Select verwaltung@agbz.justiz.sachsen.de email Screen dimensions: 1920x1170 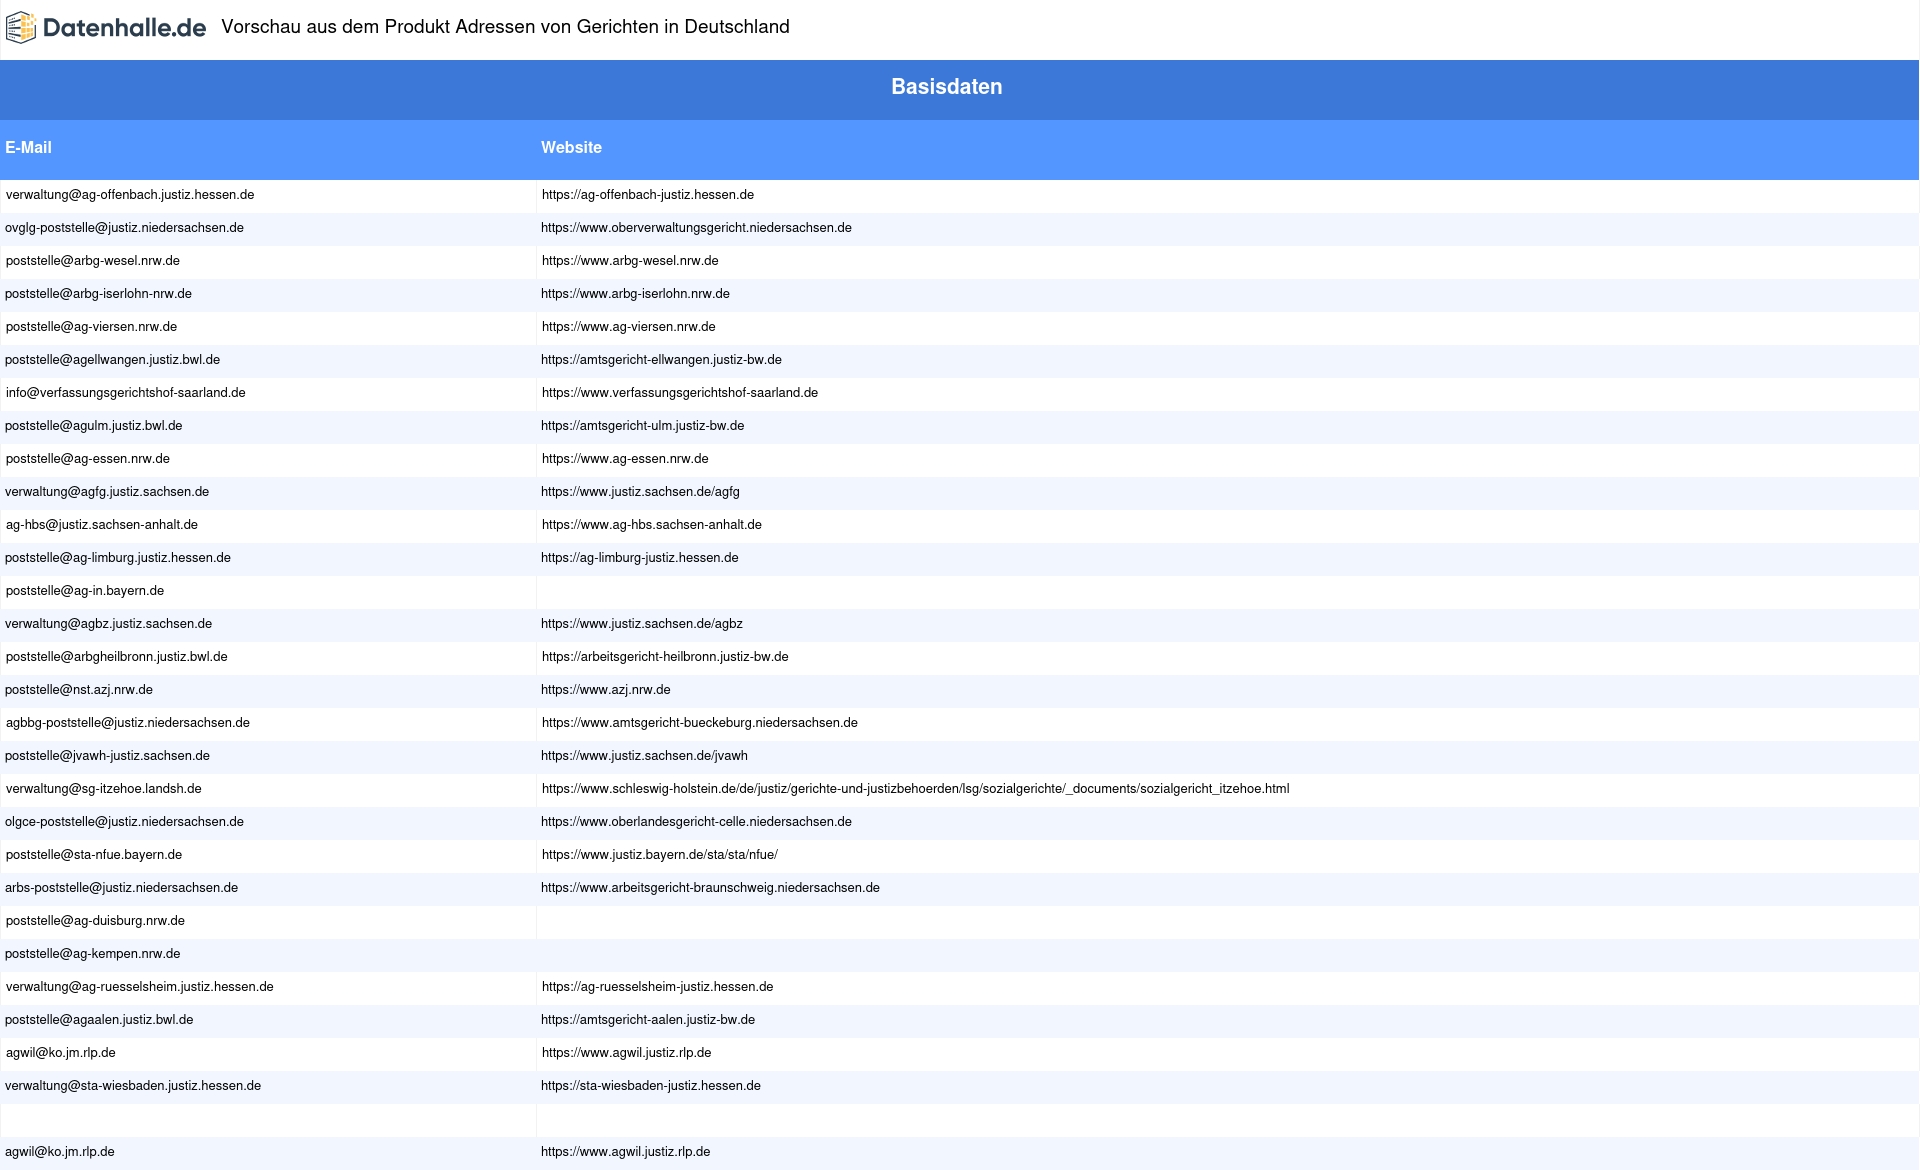tap(108, 624)
